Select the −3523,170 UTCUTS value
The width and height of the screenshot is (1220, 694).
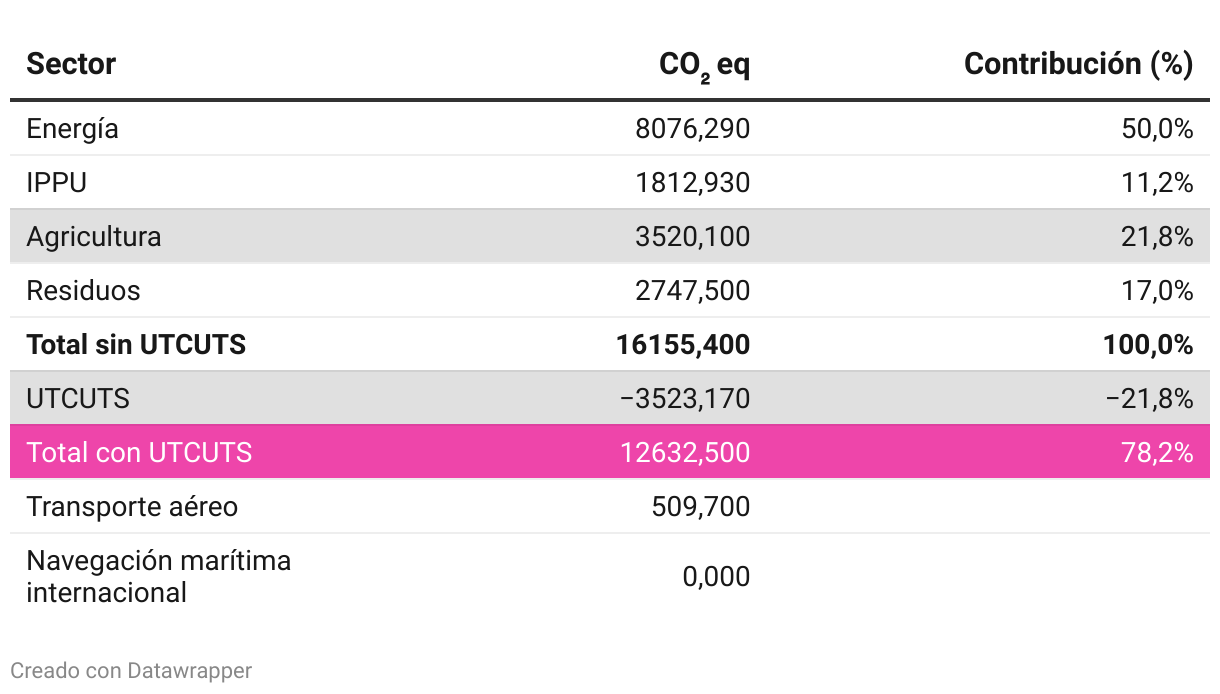point(685,399)
